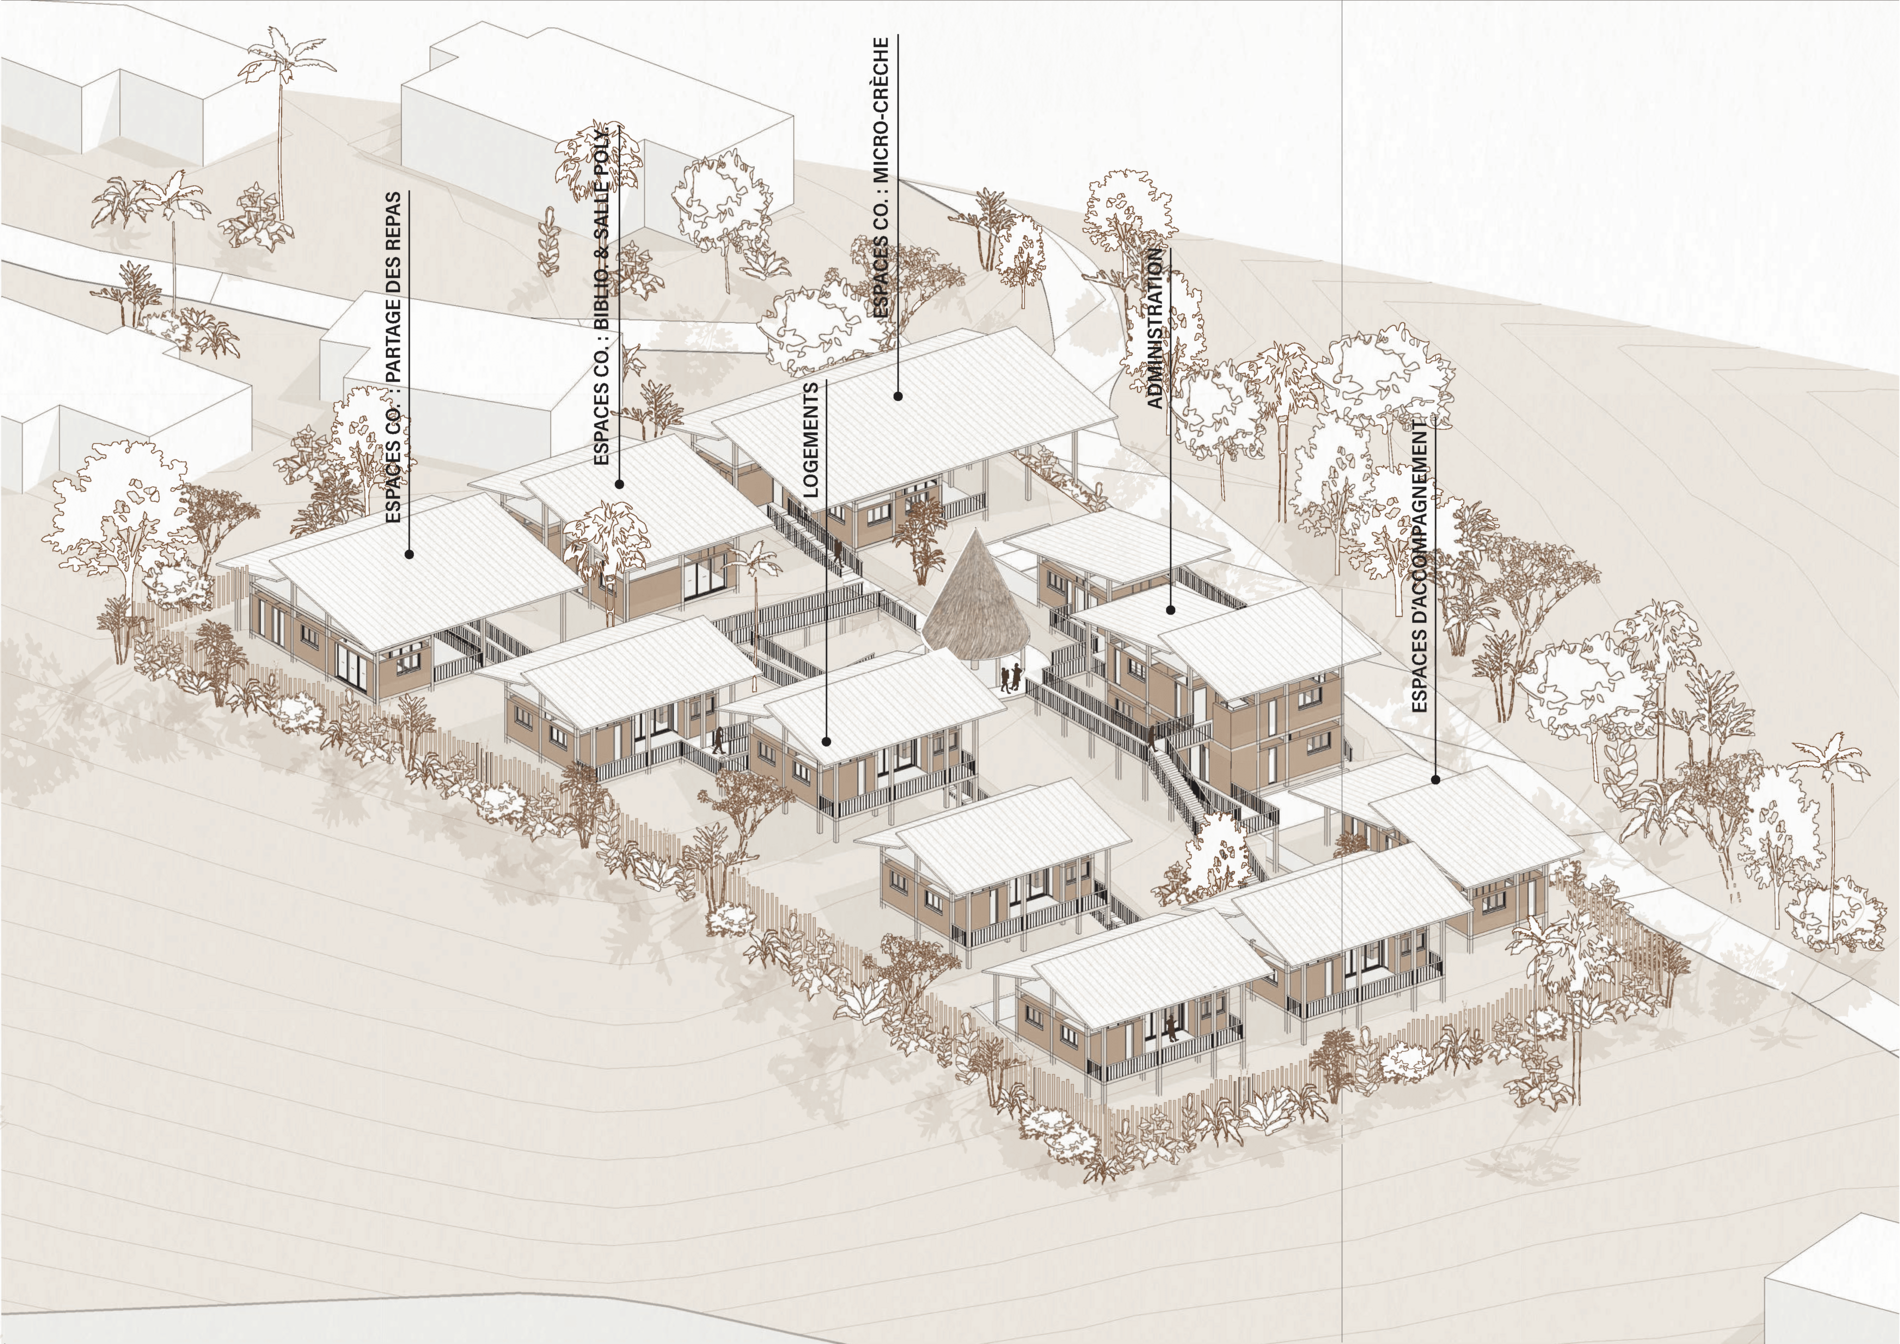Screen dimensions: 1900x1344
Task: Click the ESPACES D'ACCOMPAGNEMENT label
Action: [1419, 565]
